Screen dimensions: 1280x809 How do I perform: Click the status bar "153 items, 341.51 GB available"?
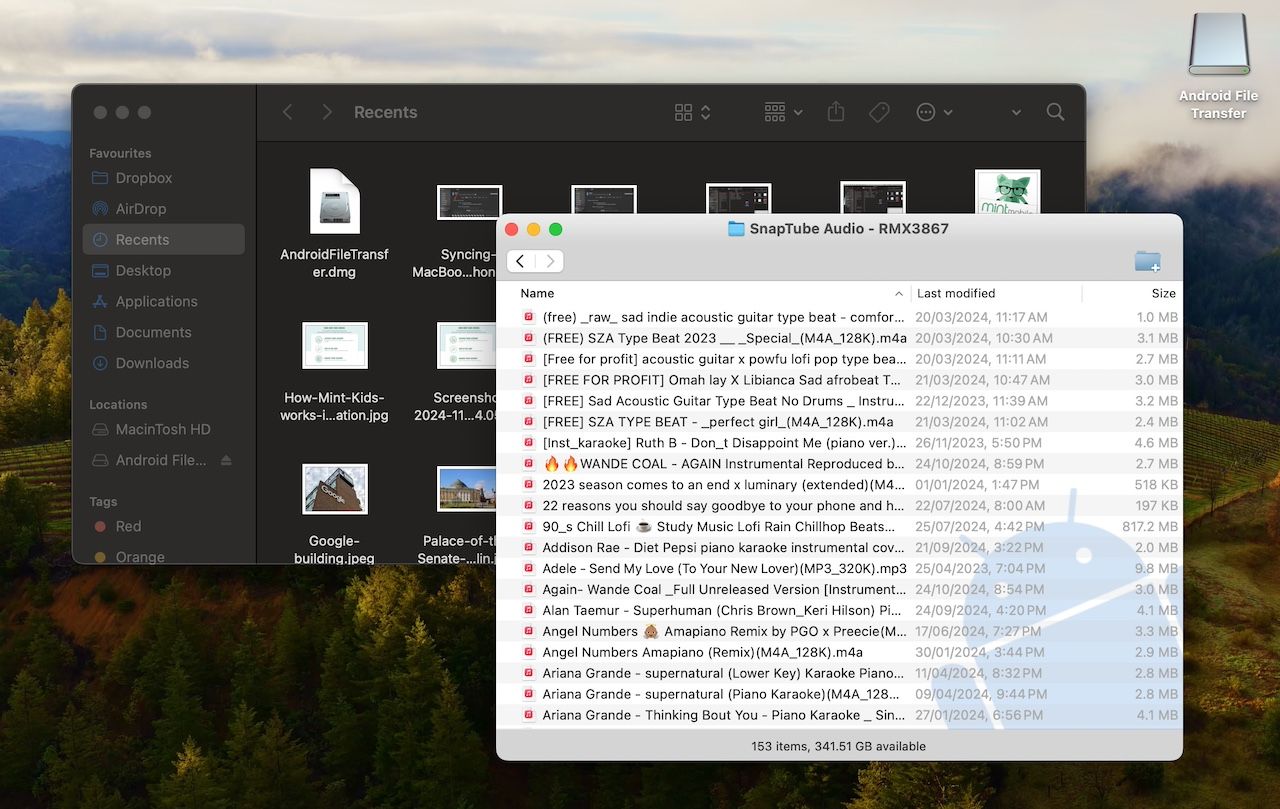(x=839, y=746)
